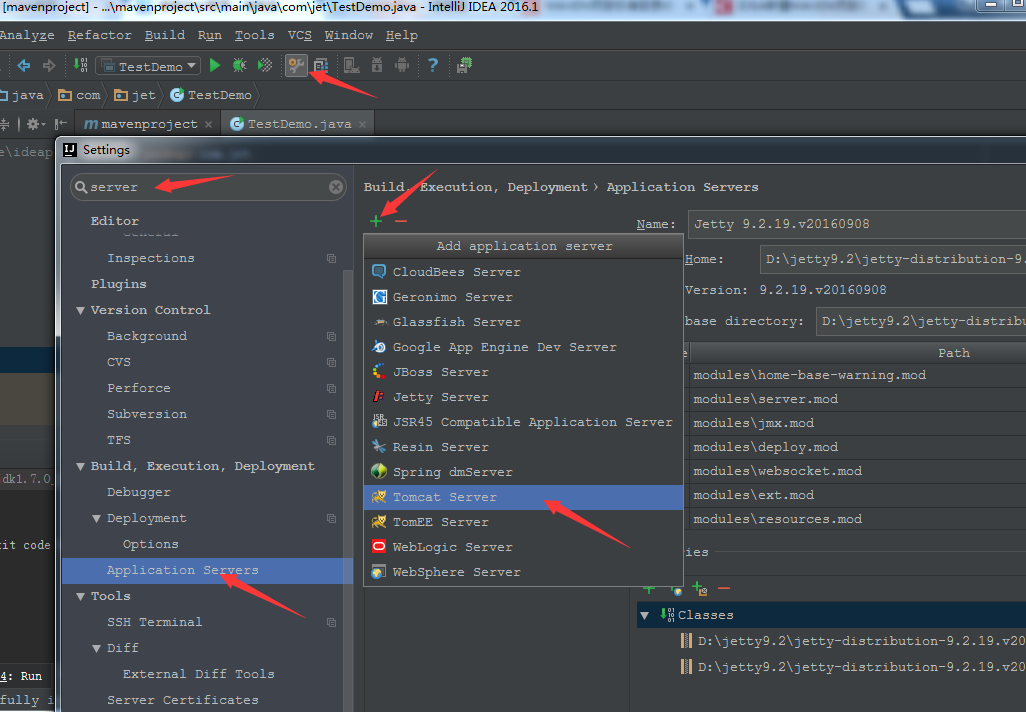Clear the settings search field

(x=336, y=187)
